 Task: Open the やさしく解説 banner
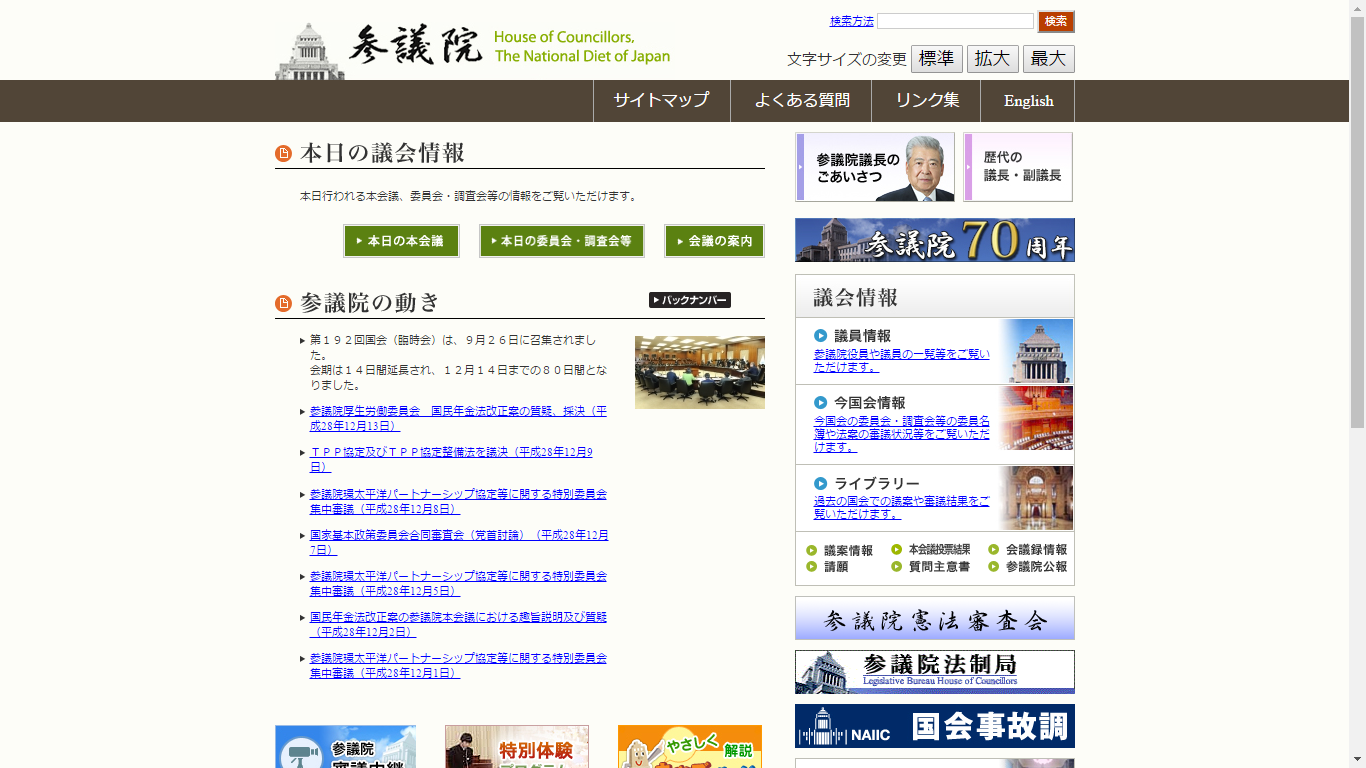pyautogui.click(x=690, y=747)
